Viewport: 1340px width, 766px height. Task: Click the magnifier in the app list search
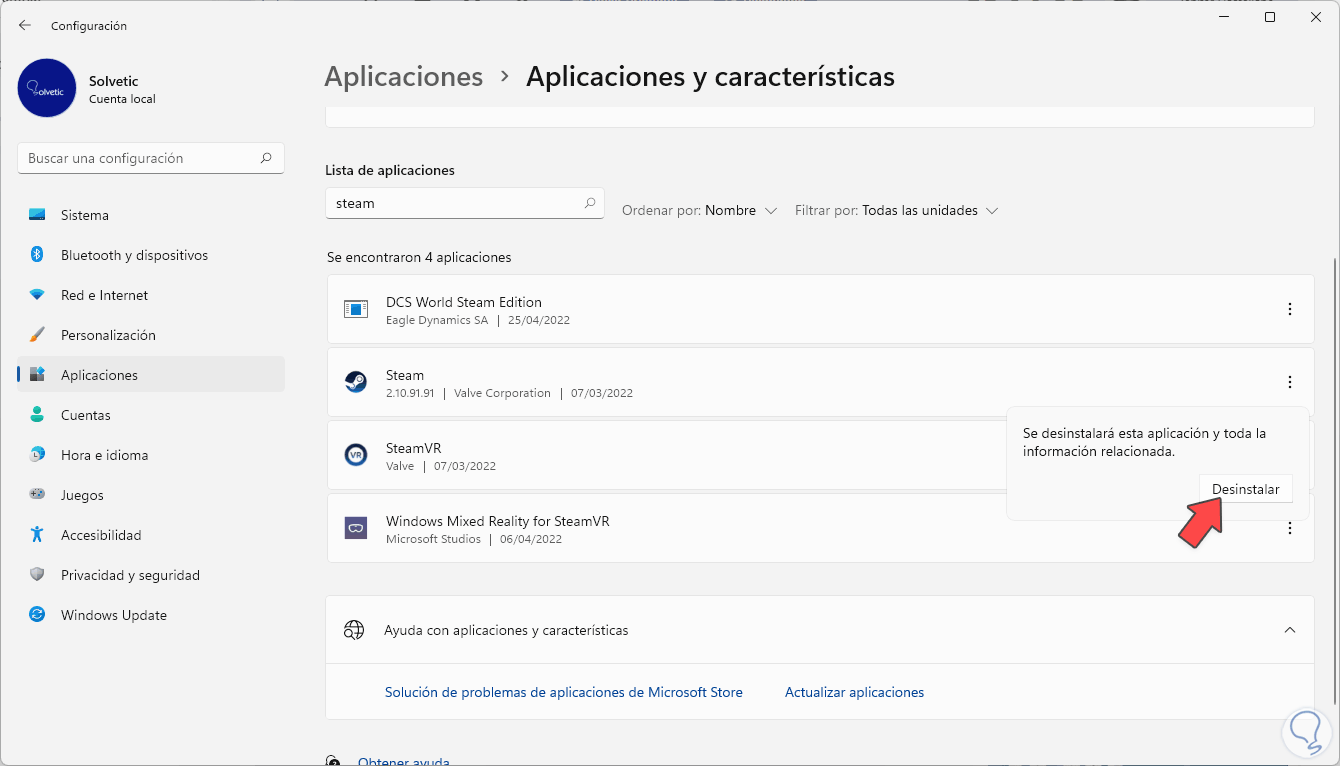[590, 203]
